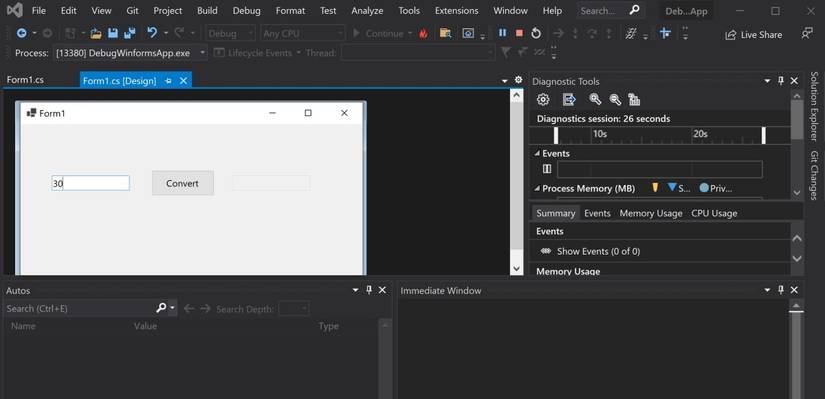Open the Form1.cs code tab

pos(25,80)
